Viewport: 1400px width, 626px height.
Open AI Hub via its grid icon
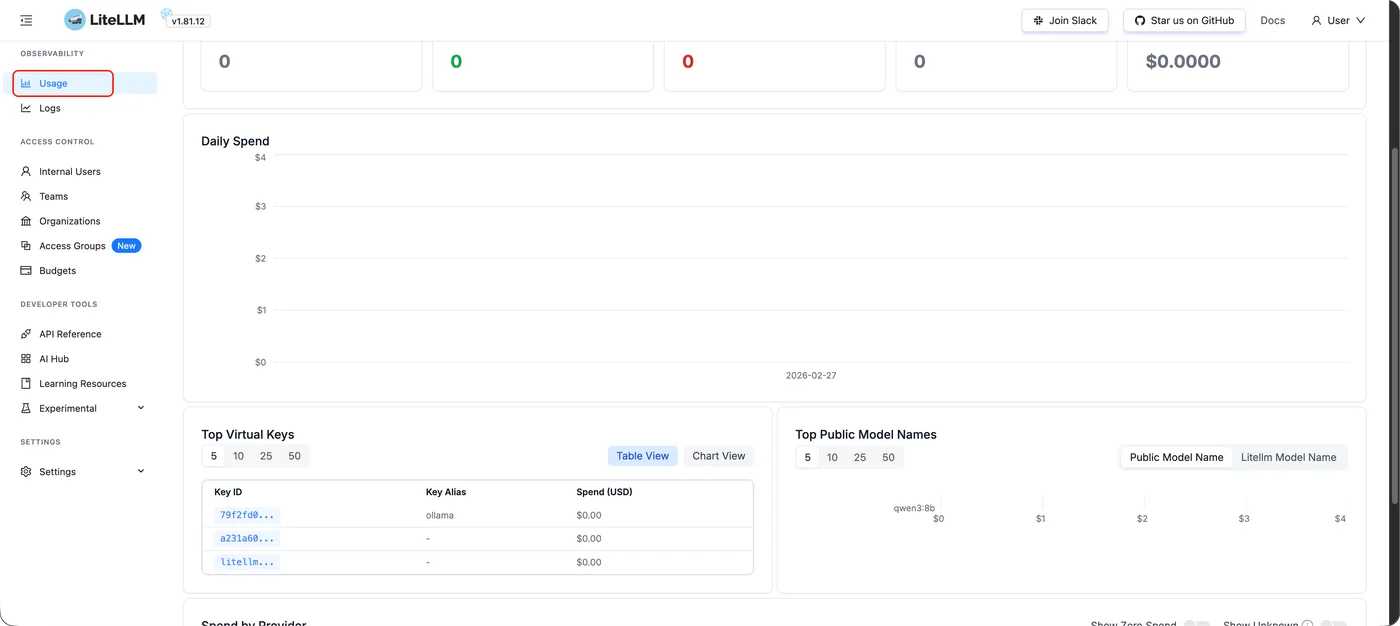coord(26,359)
